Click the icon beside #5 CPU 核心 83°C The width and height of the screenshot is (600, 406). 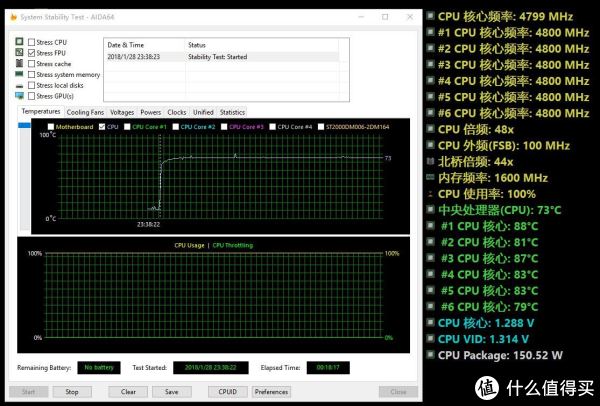431,290
